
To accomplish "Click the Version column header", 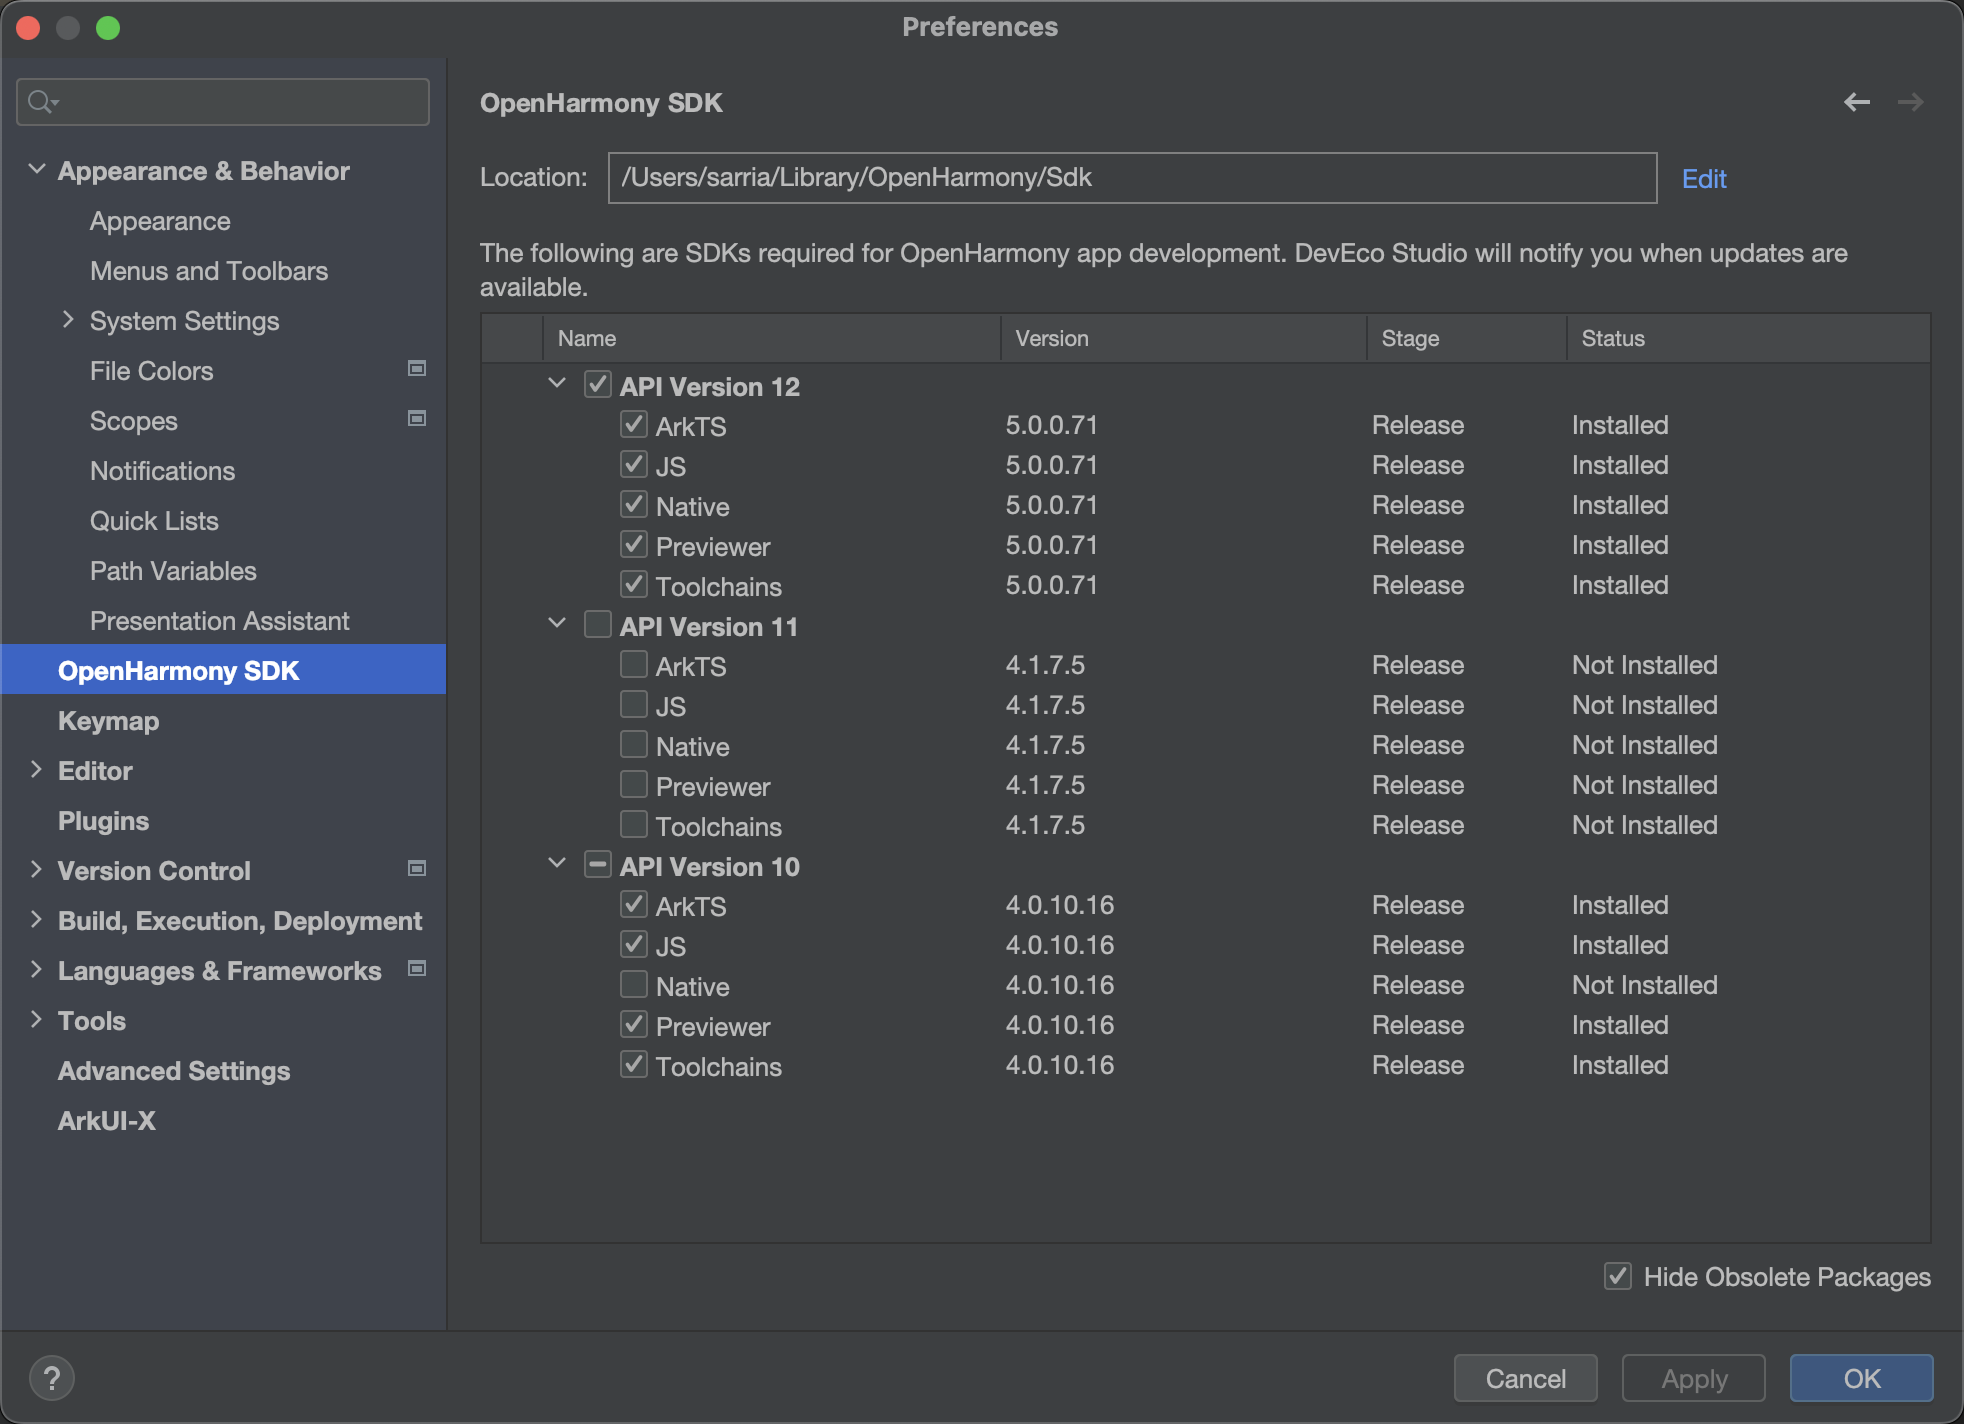I will (x=1183, y=338).
